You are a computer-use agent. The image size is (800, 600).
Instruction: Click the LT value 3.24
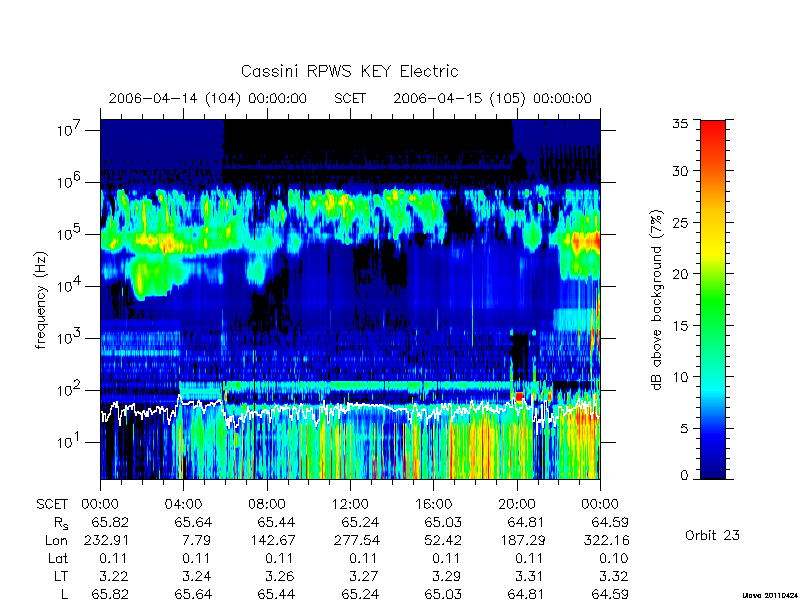(x=196, y=576)
